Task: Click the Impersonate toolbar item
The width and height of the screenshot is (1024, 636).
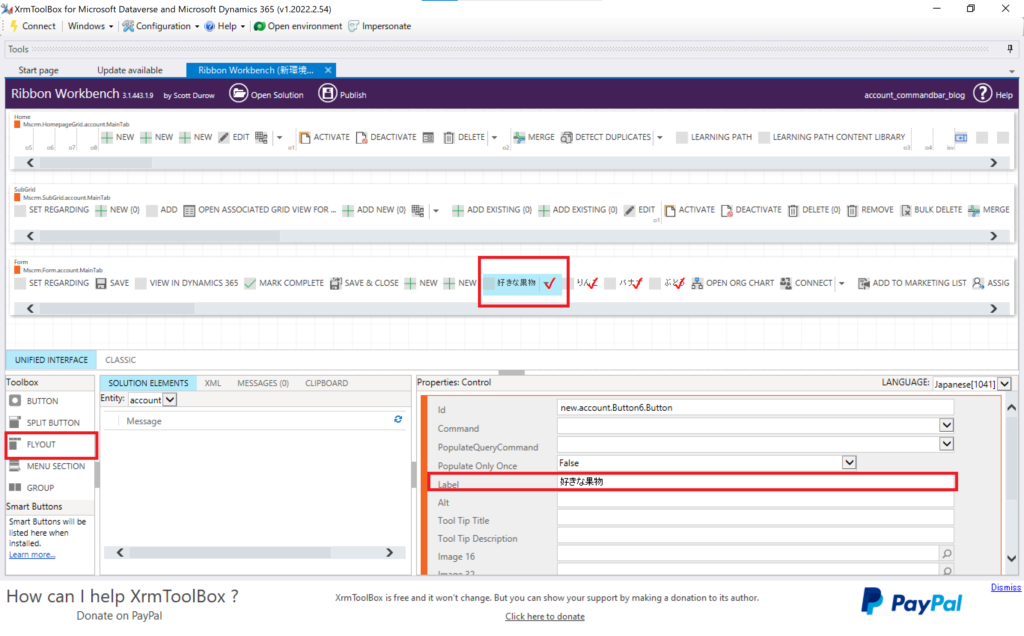Action: (380, 26)
